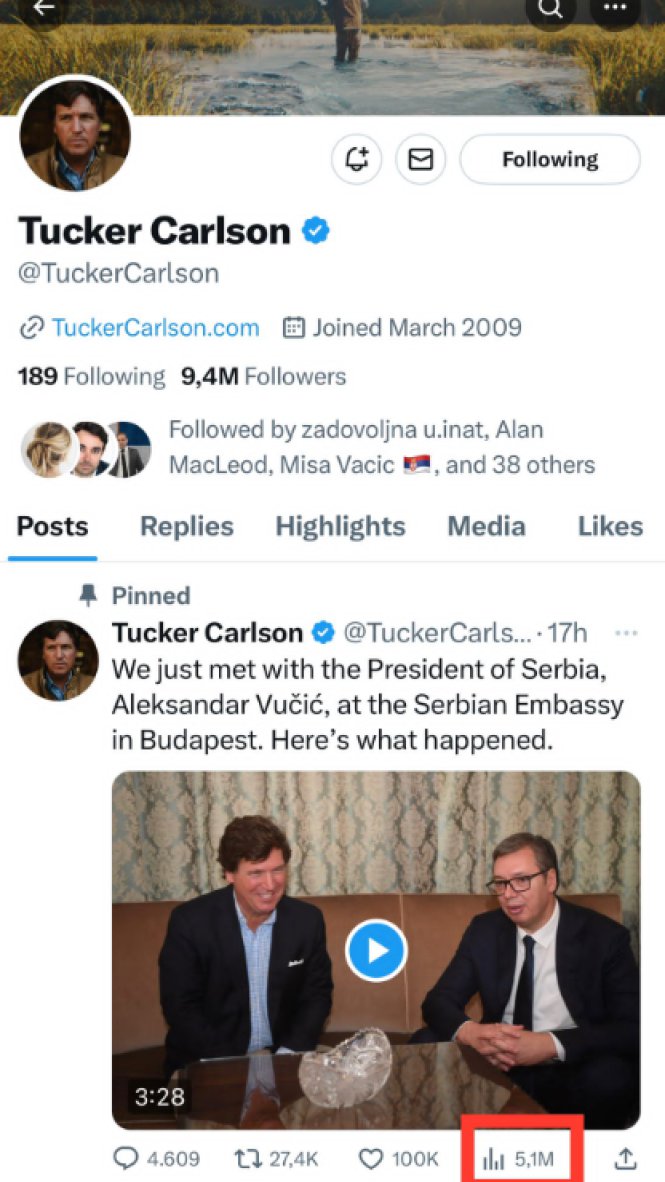665x1182 pixels.
Task: Tap the notification bell icon
Action: point(357,160)
